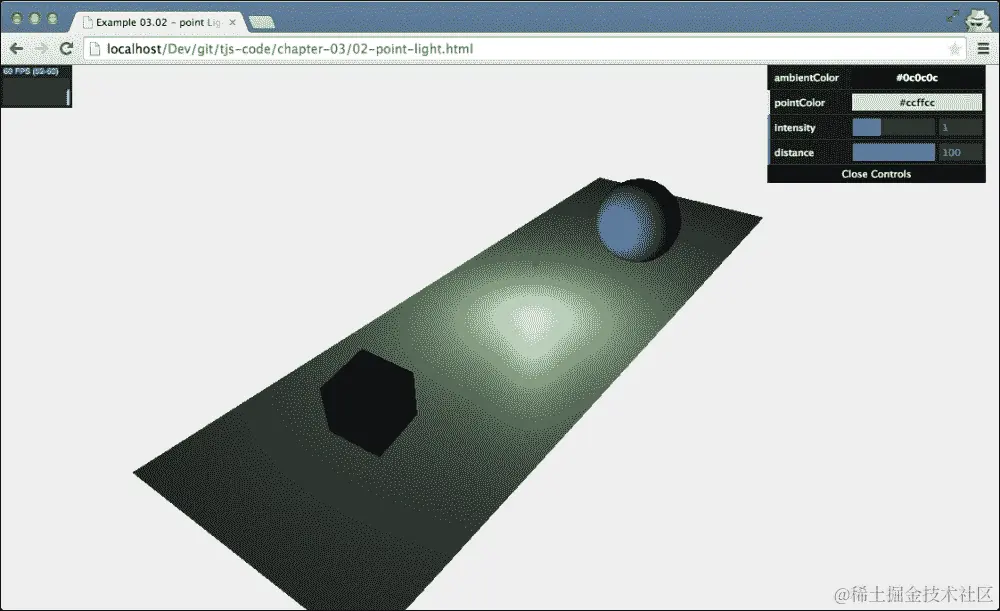Go back with the browser back arrow
Screen dimensions: 1000x611
click(x=17, y=48)
